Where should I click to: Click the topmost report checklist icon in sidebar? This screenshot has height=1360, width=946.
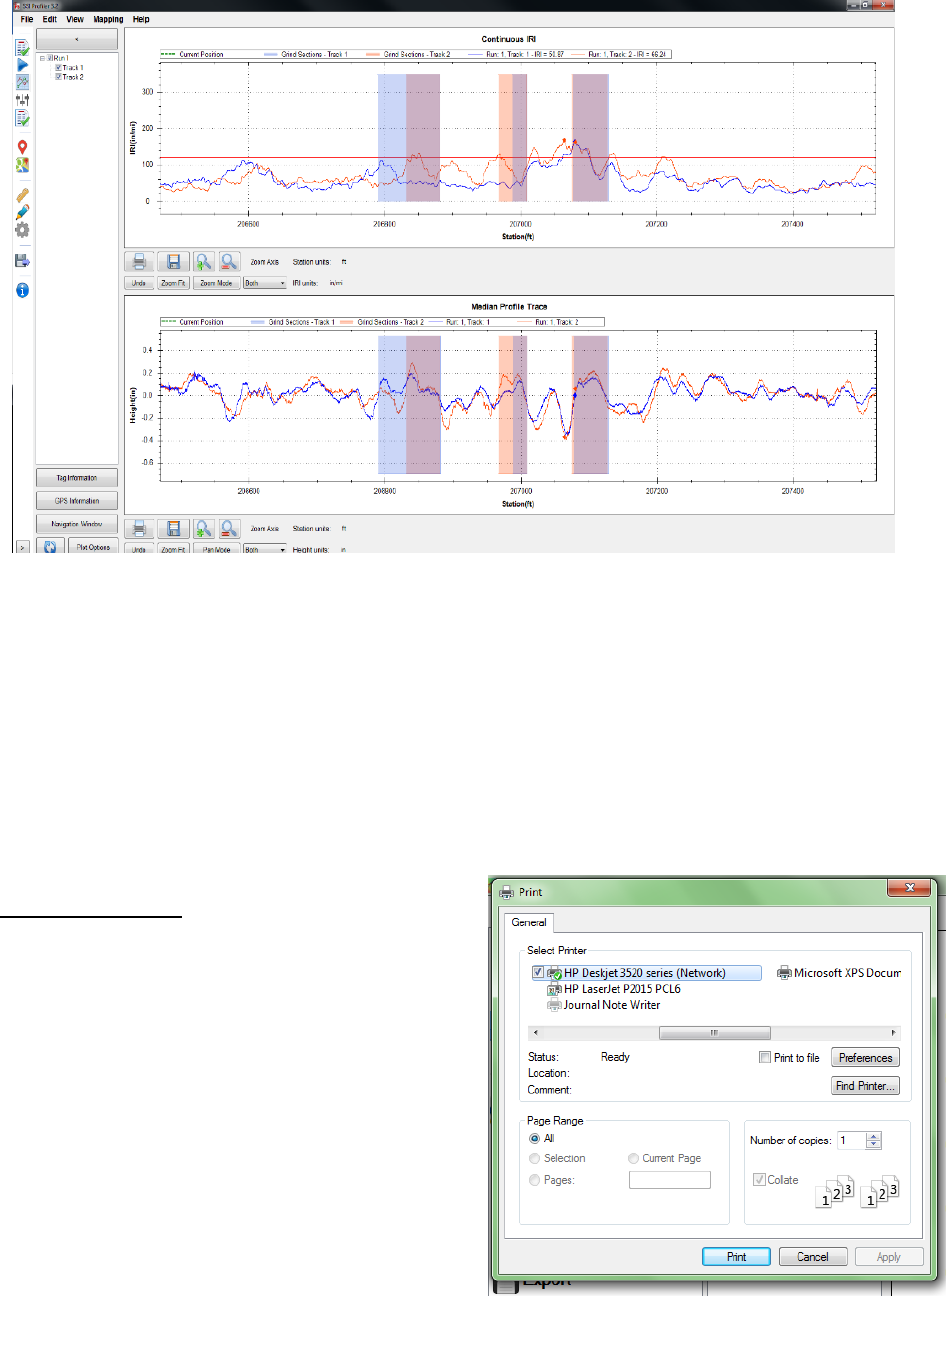click(x=22, y=47)
